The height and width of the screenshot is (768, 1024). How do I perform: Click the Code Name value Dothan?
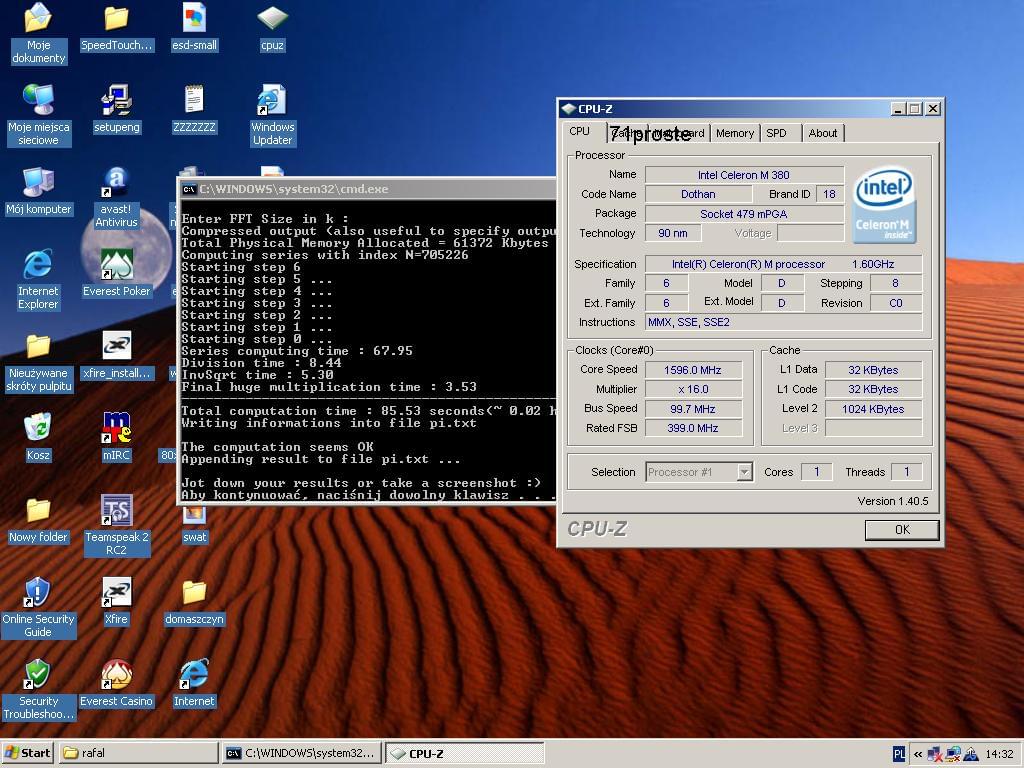coord(698,194)
